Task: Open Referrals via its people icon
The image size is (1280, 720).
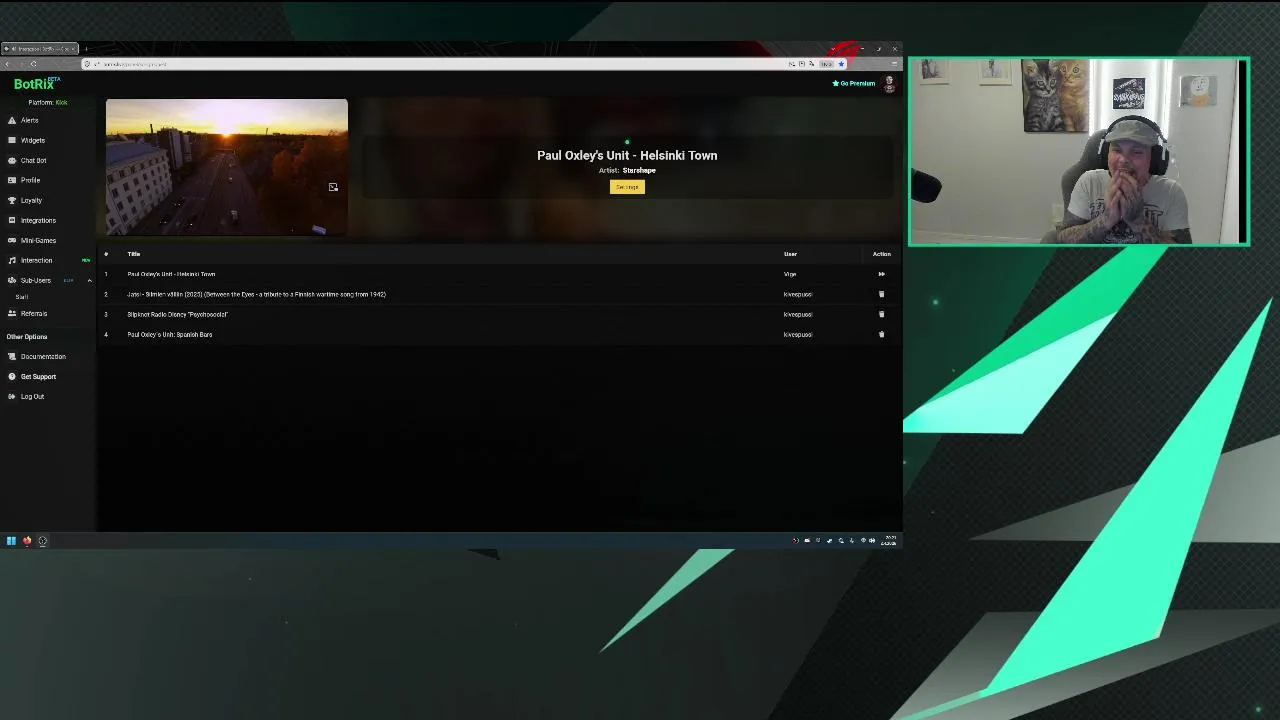Action: [x=12, y=313]
